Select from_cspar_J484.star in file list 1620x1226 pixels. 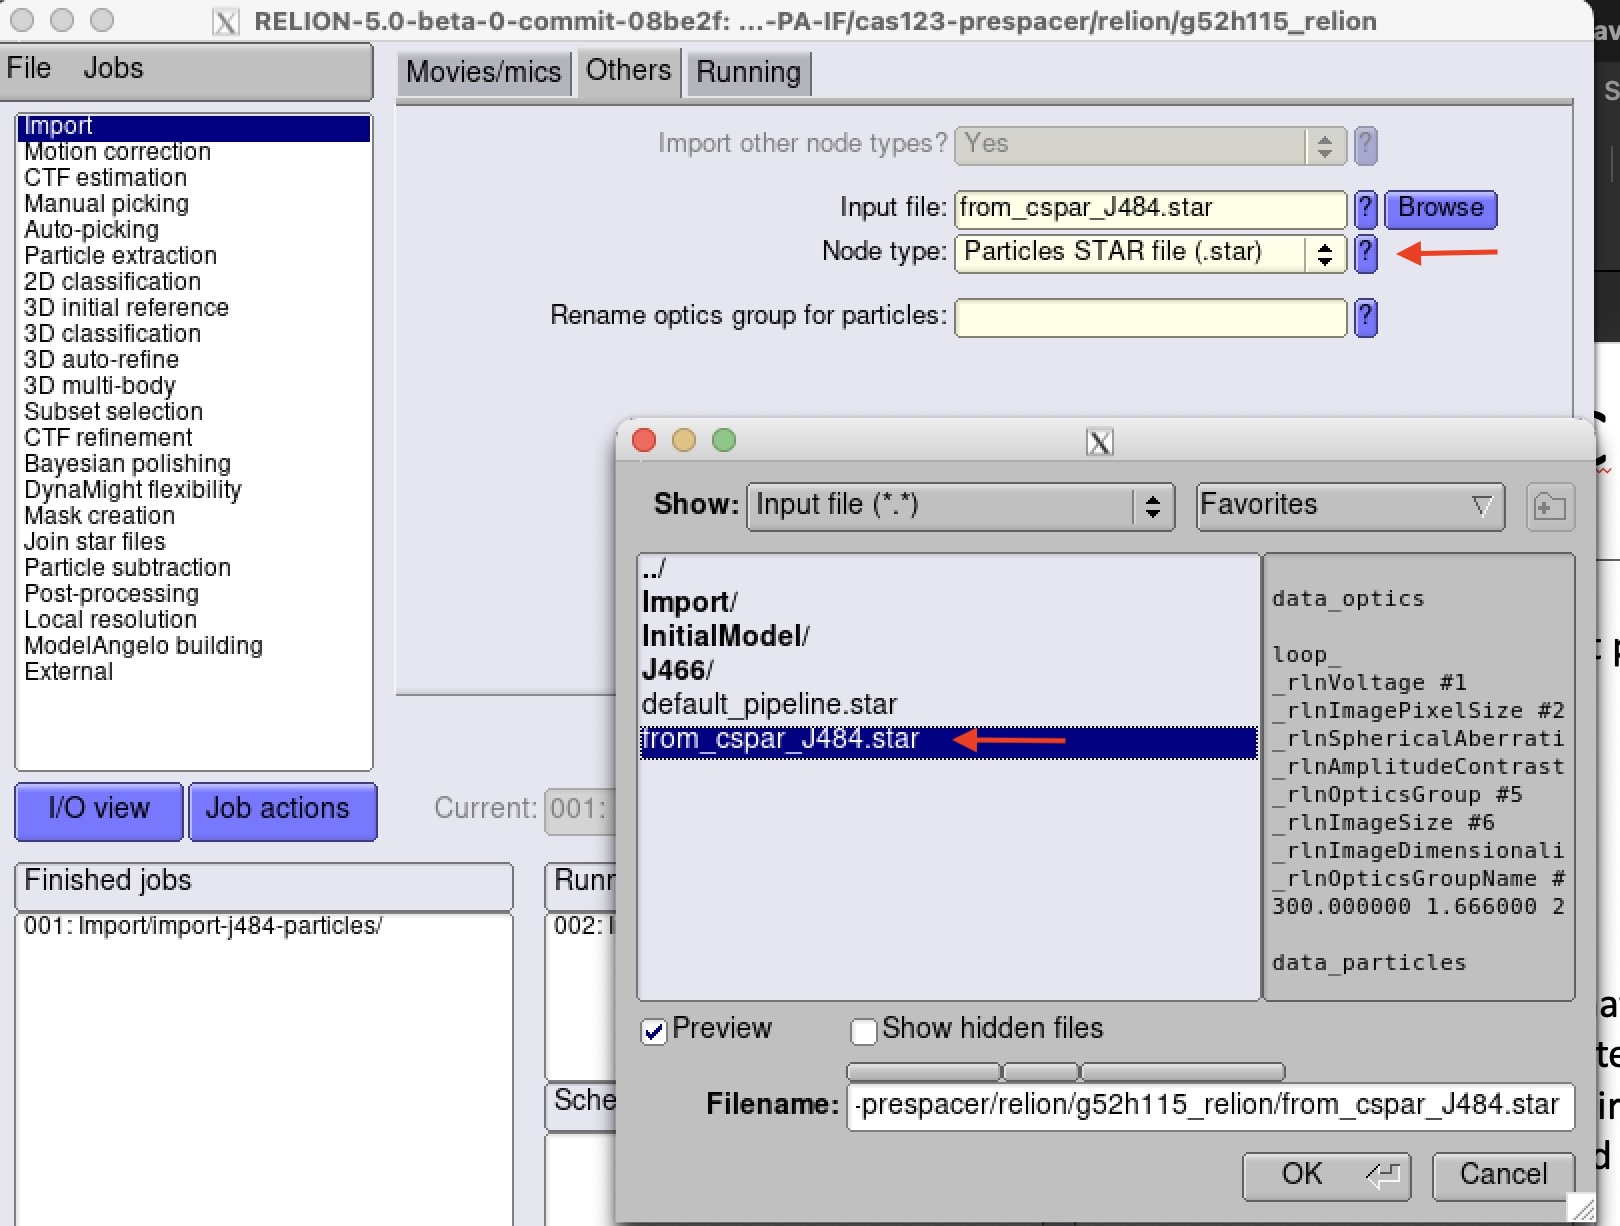[948, 741]
